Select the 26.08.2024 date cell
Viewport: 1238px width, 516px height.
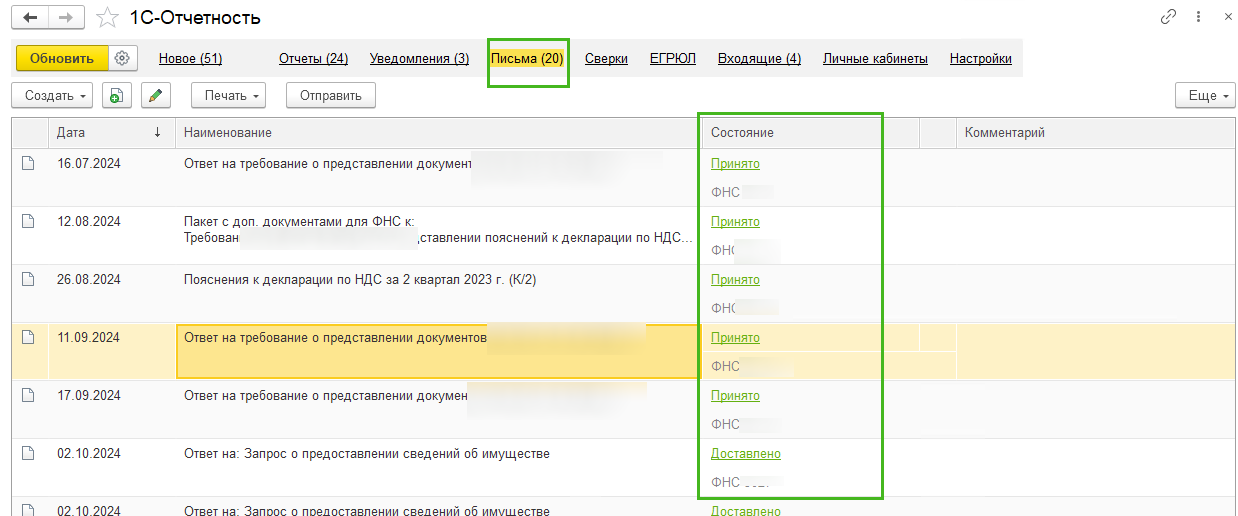pyautogui.click(x=88, y=279)
